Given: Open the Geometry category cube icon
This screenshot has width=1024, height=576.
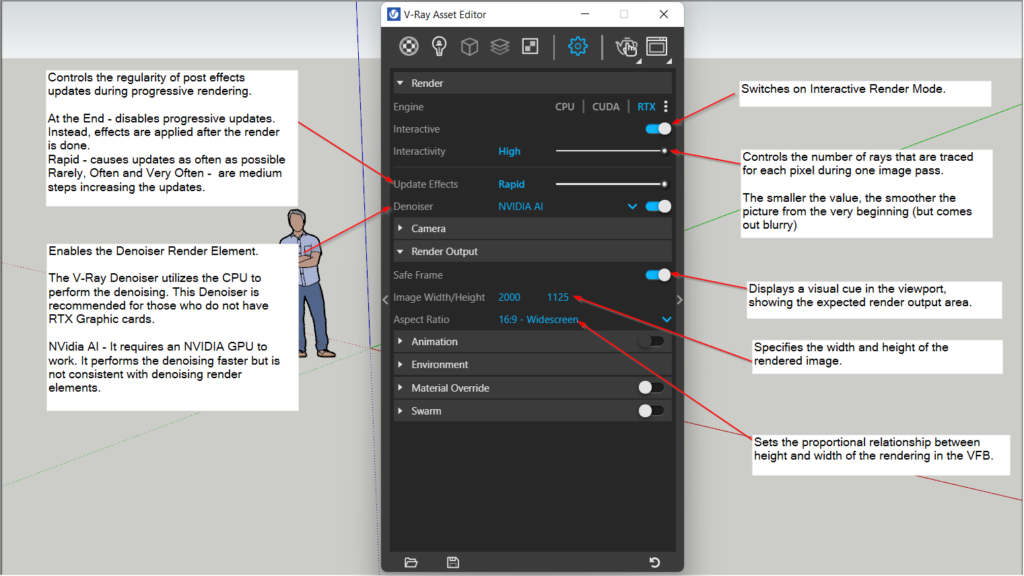Looking at the screenshot, I should (470, 46).
